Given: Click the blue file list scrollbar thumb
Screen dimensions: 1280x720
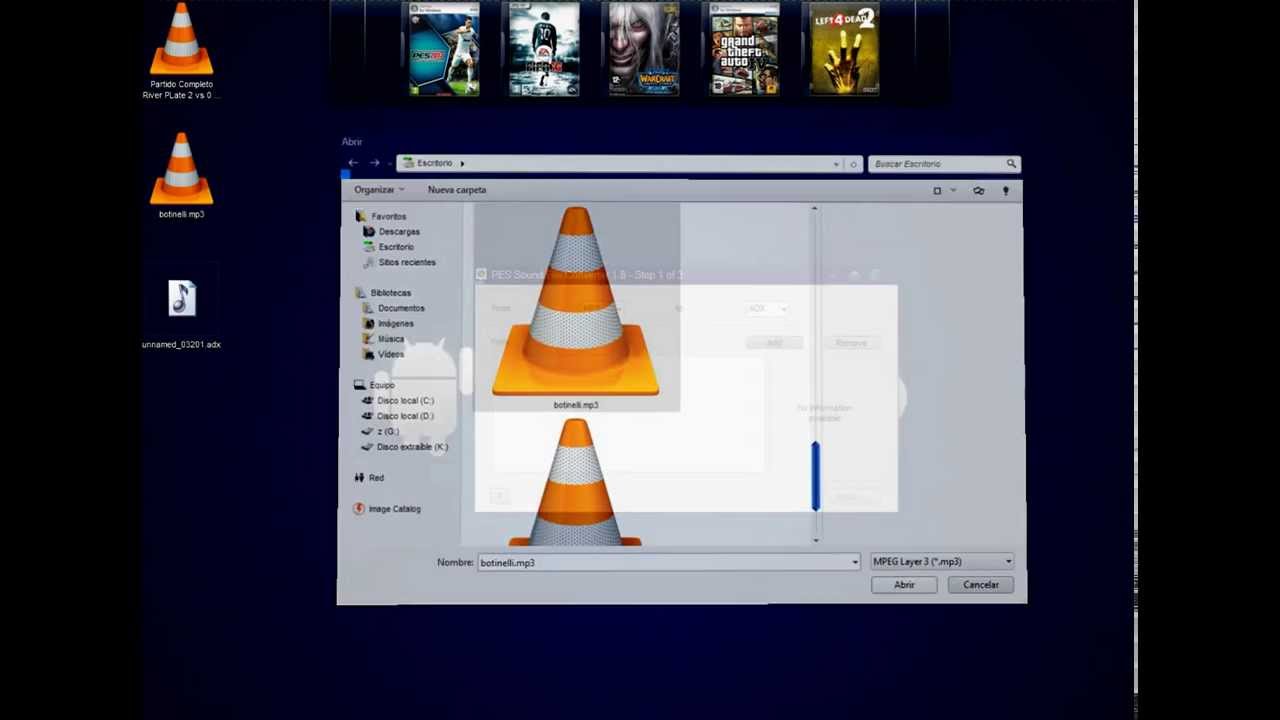Looking at the screenshot, I should 815,476.
